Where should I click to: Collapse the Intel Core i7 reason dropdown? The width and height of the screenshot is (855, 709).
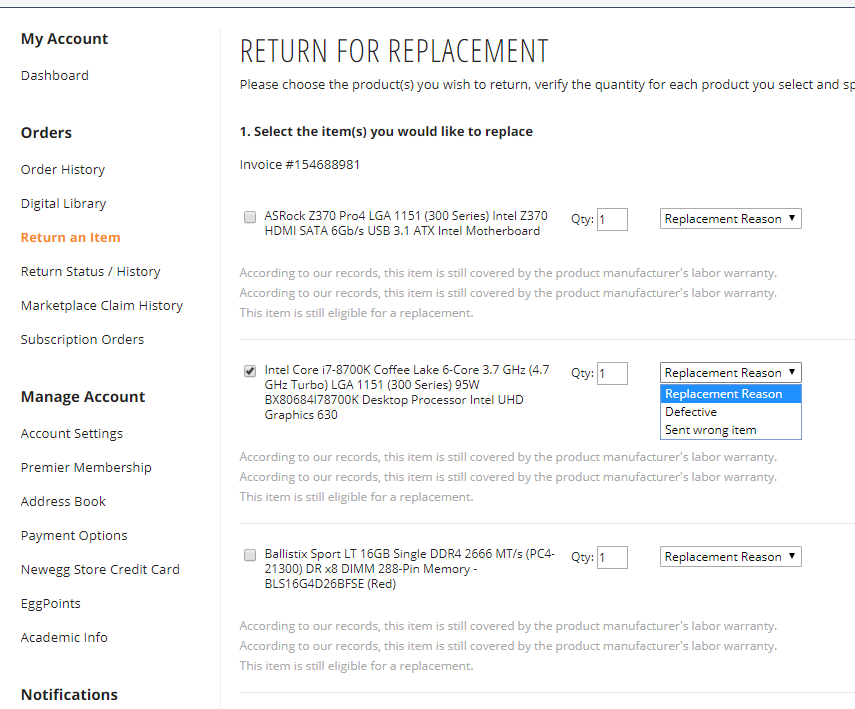(x=730, y=373)
